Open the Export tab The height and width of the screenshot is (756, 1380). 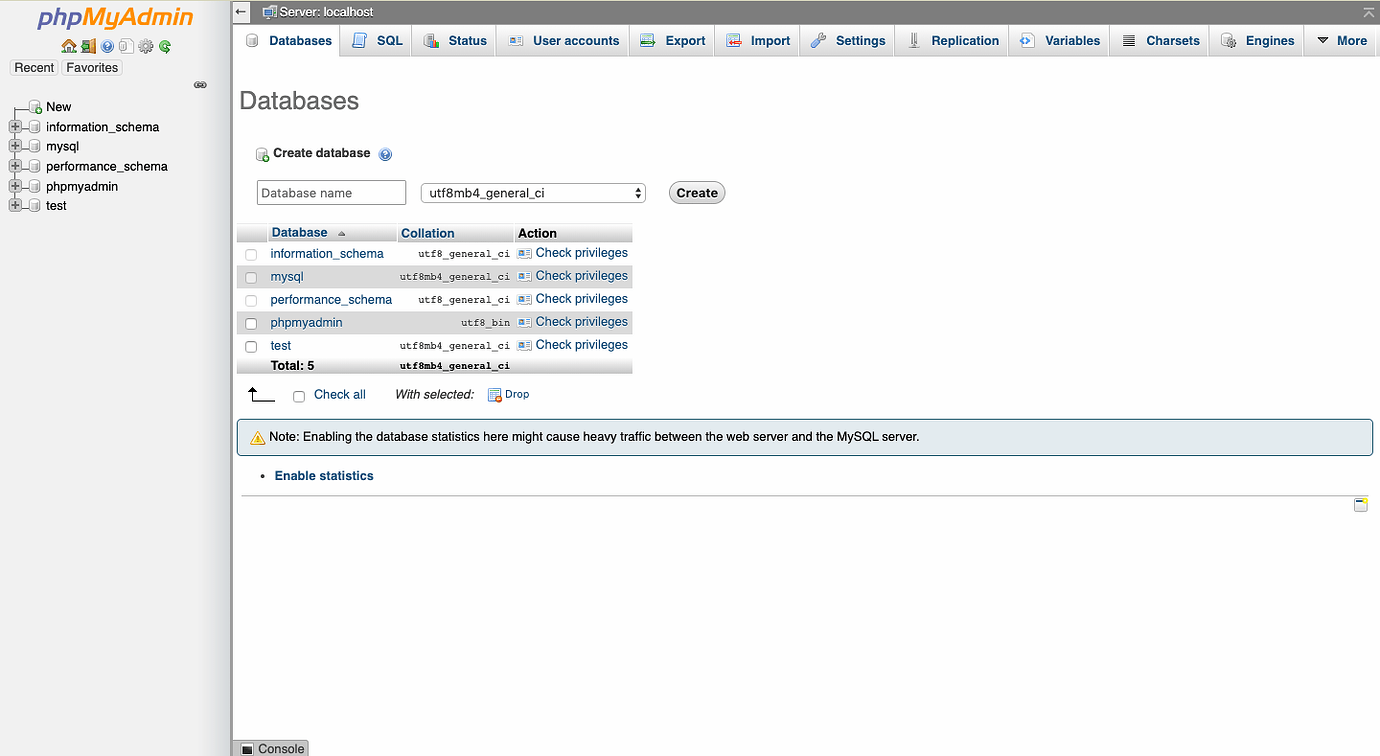click(671, 40)
